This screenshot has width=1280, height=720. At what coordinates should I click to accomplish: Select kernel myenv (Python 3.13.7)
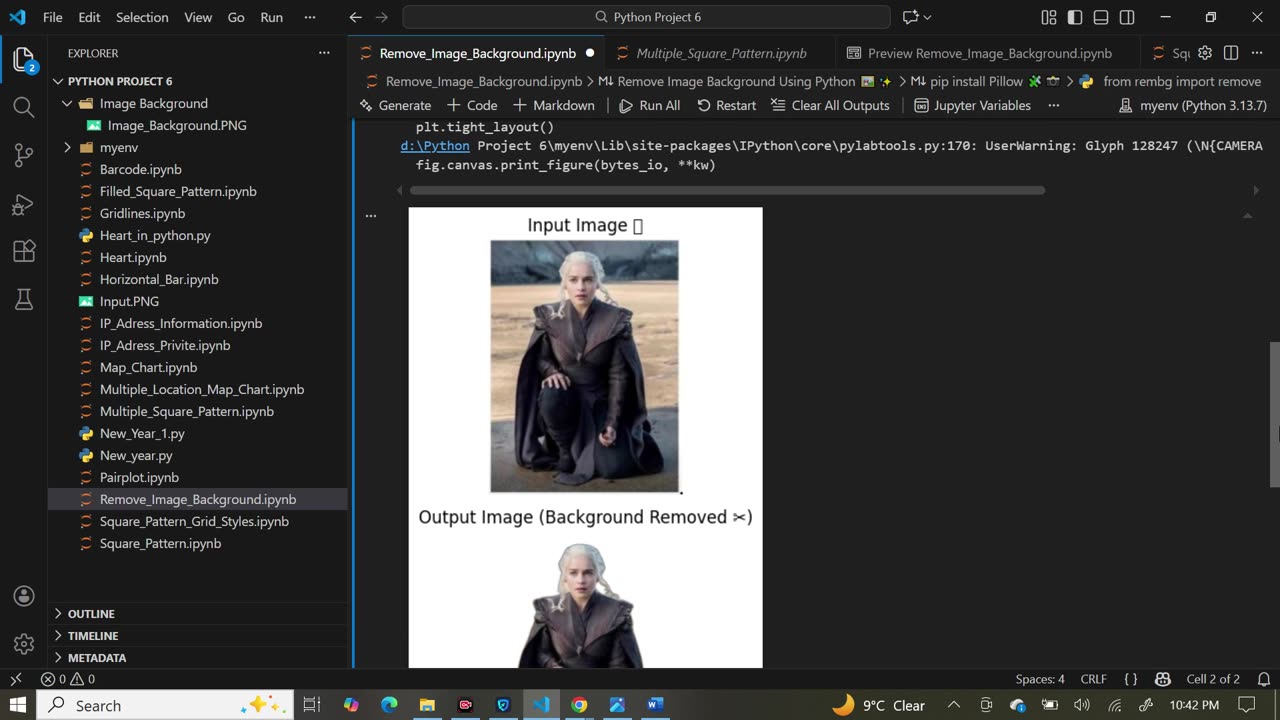[1193, 105]
